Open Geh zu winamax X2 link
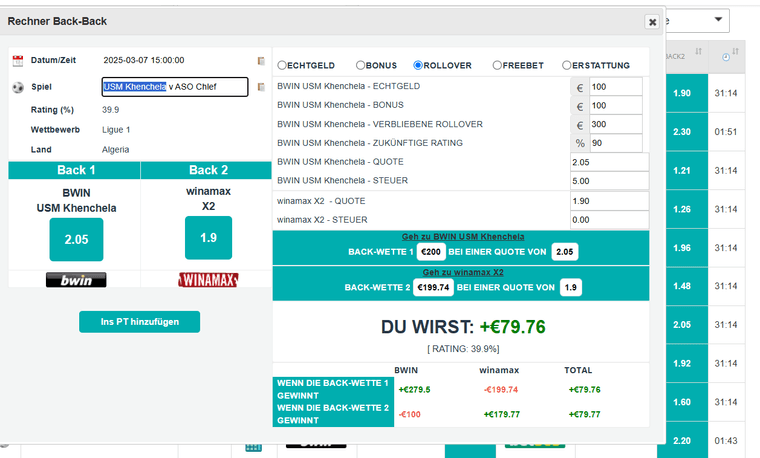This screenshot has width=760, height=458. pyautogui.click(x=463, y=272)
